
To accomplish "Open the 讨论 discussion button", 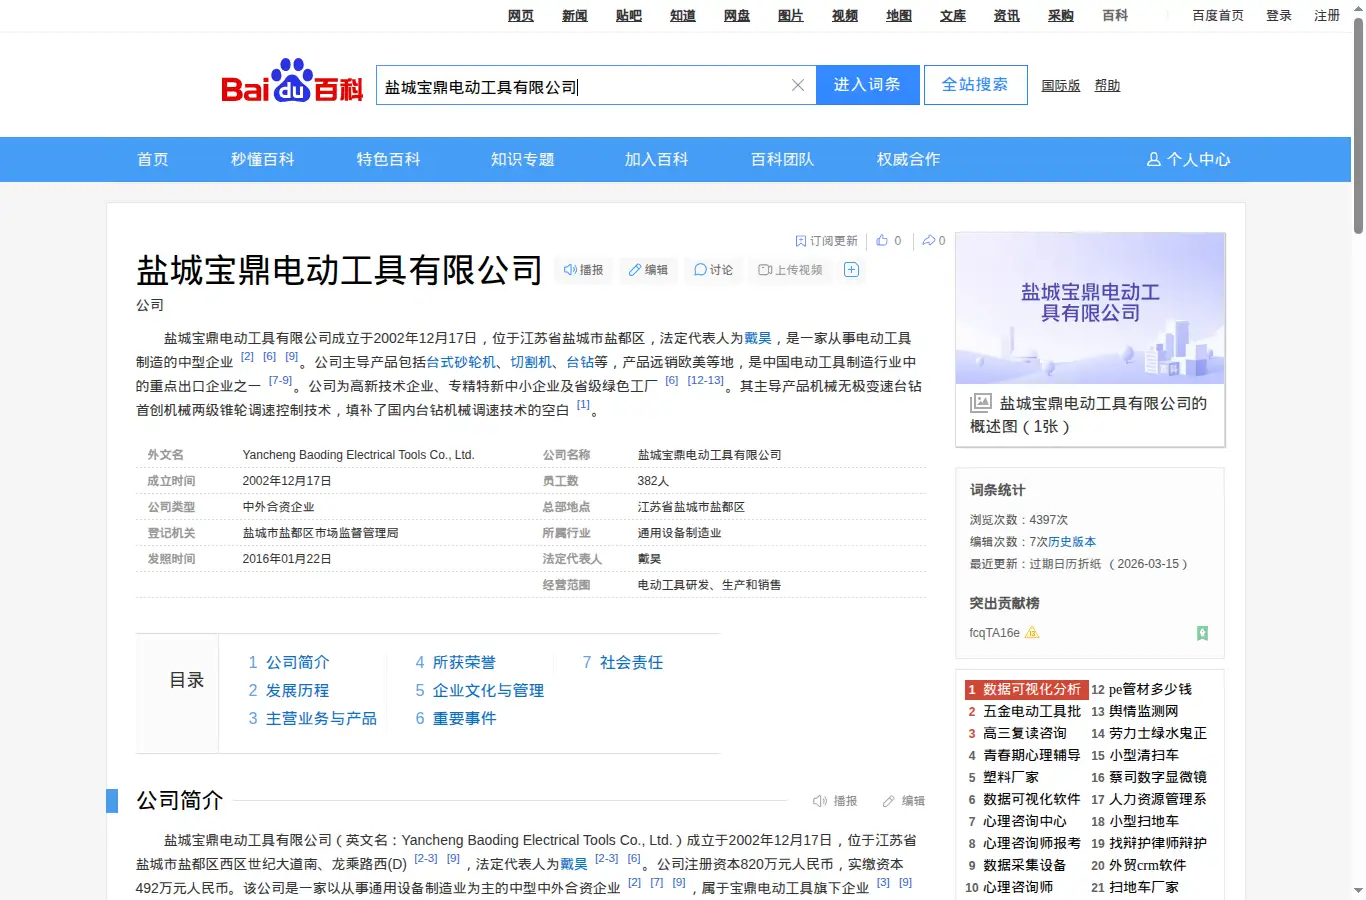I will point(713,270).
